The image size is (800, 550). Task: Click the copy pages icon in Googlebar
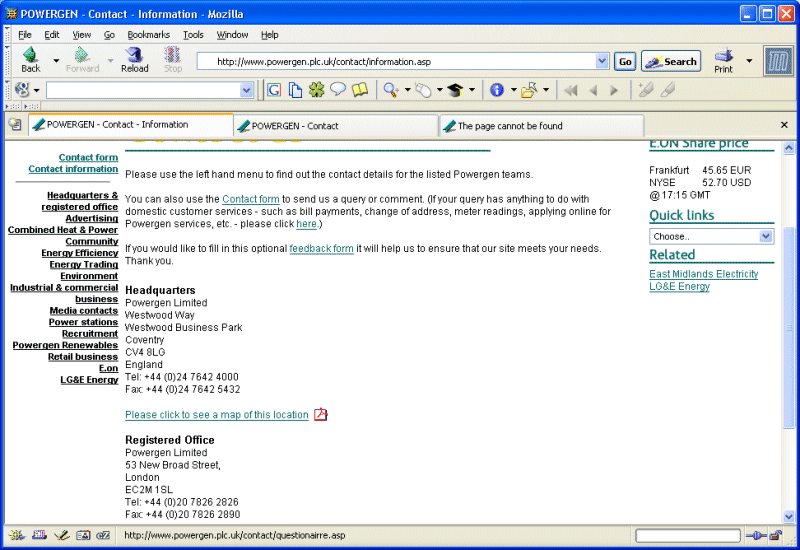295,90
